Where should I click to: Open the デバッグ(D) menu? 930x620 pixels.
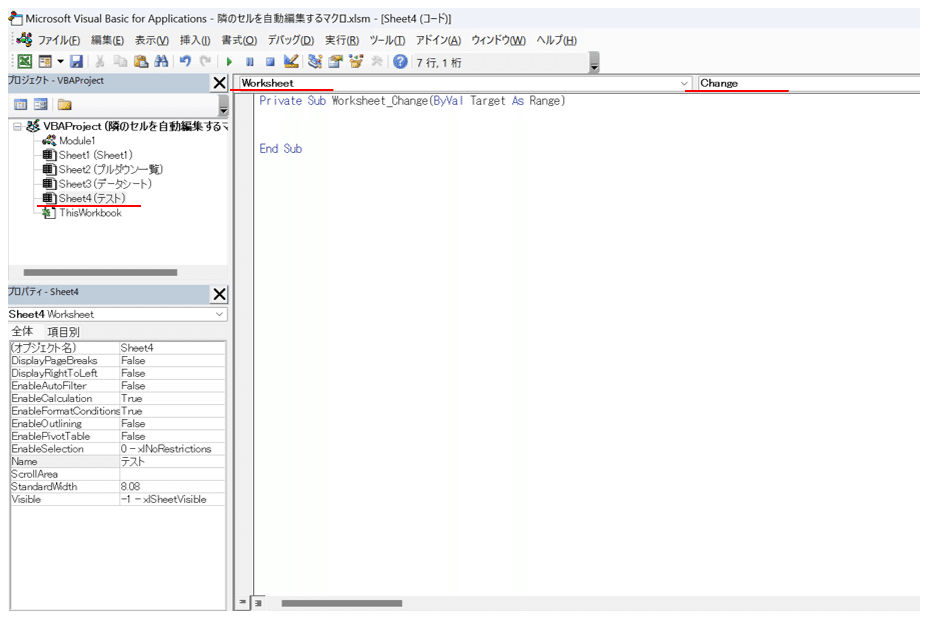[291, 40]
